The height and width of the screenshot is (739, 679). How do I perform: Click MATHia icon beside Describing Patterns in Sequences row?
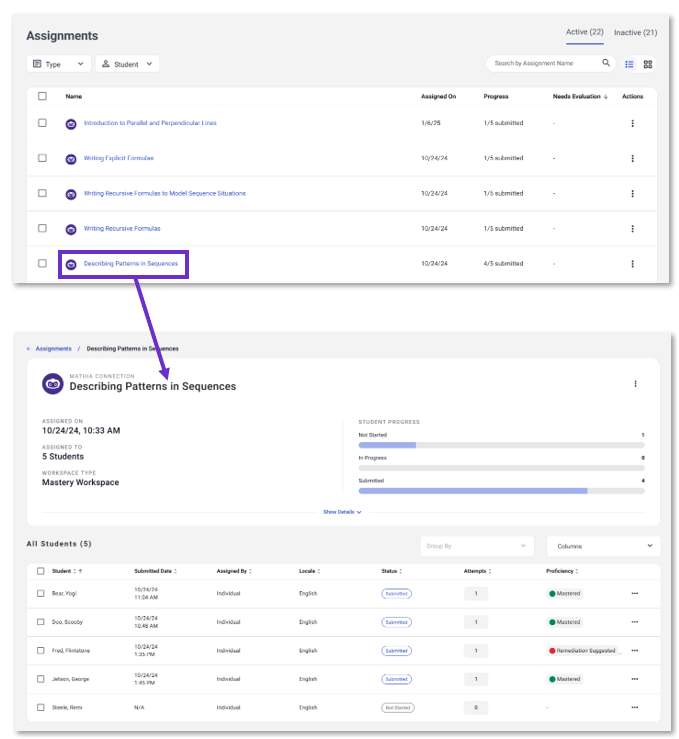(71, 264)
